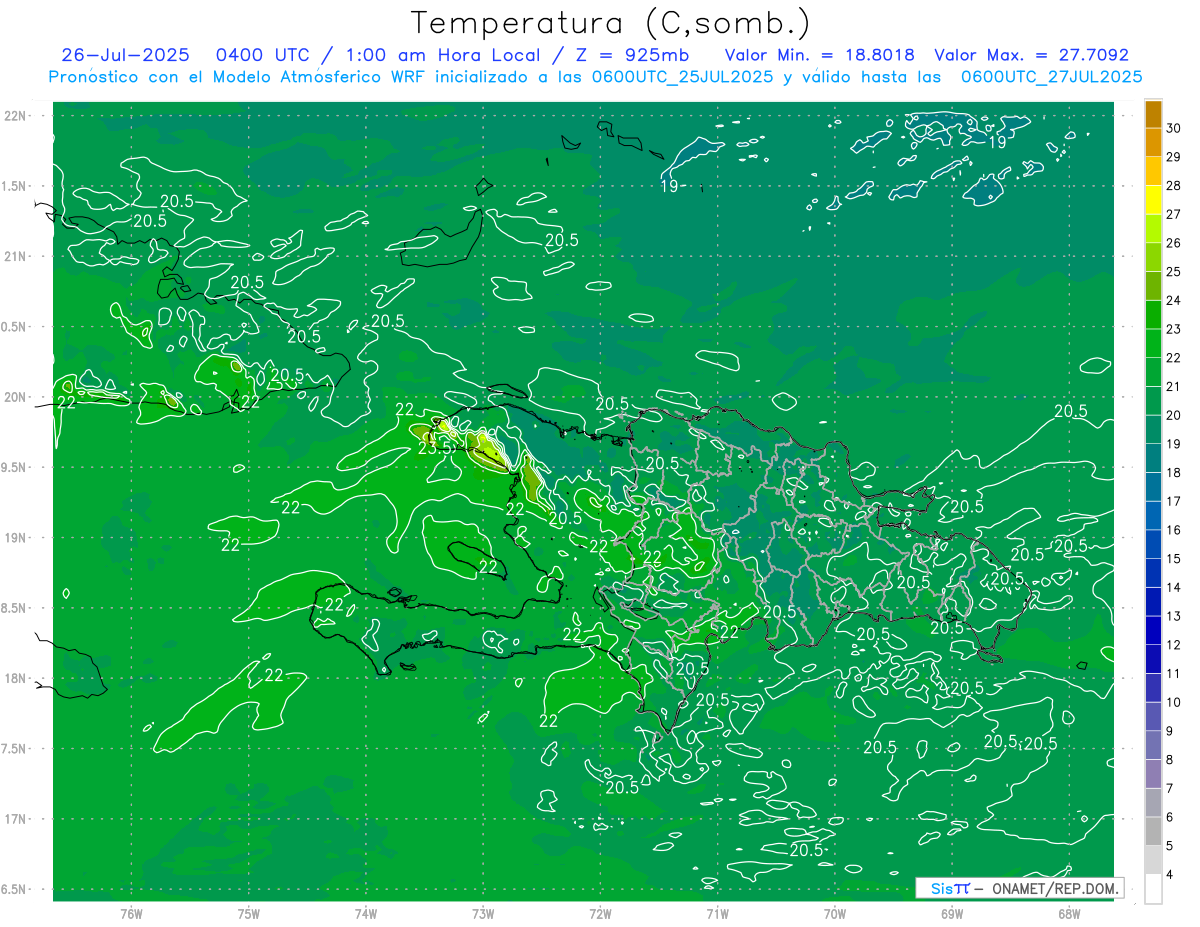
Task: Click the color scale label "9"
Action: pos(1171,732)
